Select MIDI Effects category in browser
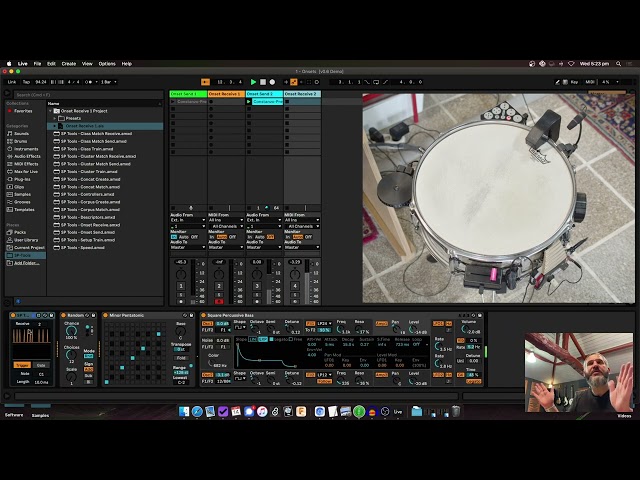 [26, 164]
